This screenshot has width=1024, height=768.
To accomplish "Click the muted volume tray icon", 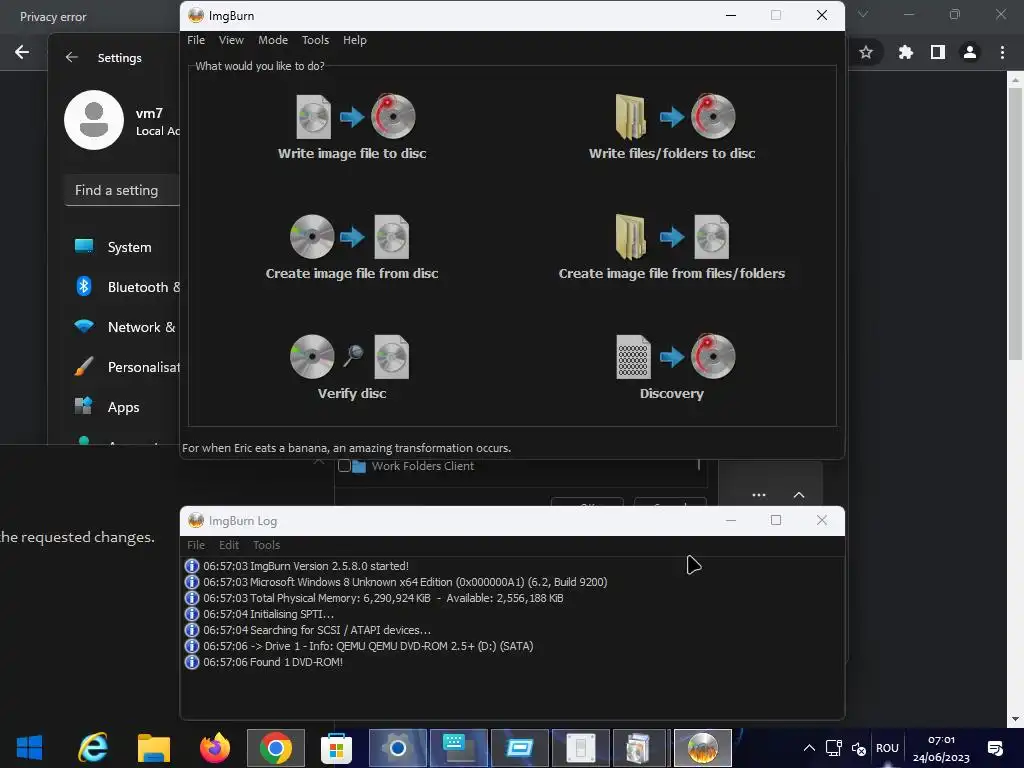I will click(x=859, y=748).
